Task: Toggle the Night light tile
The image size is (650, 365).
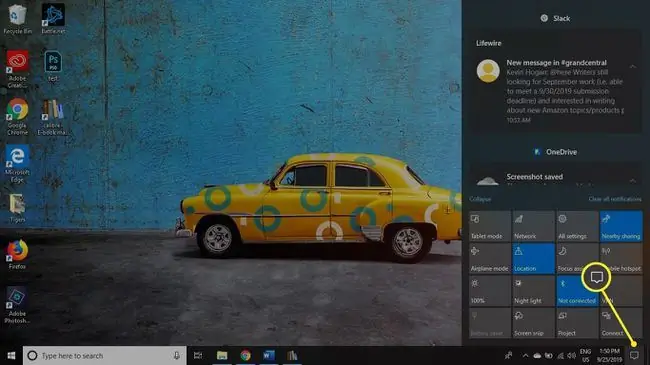Action: 534,291
